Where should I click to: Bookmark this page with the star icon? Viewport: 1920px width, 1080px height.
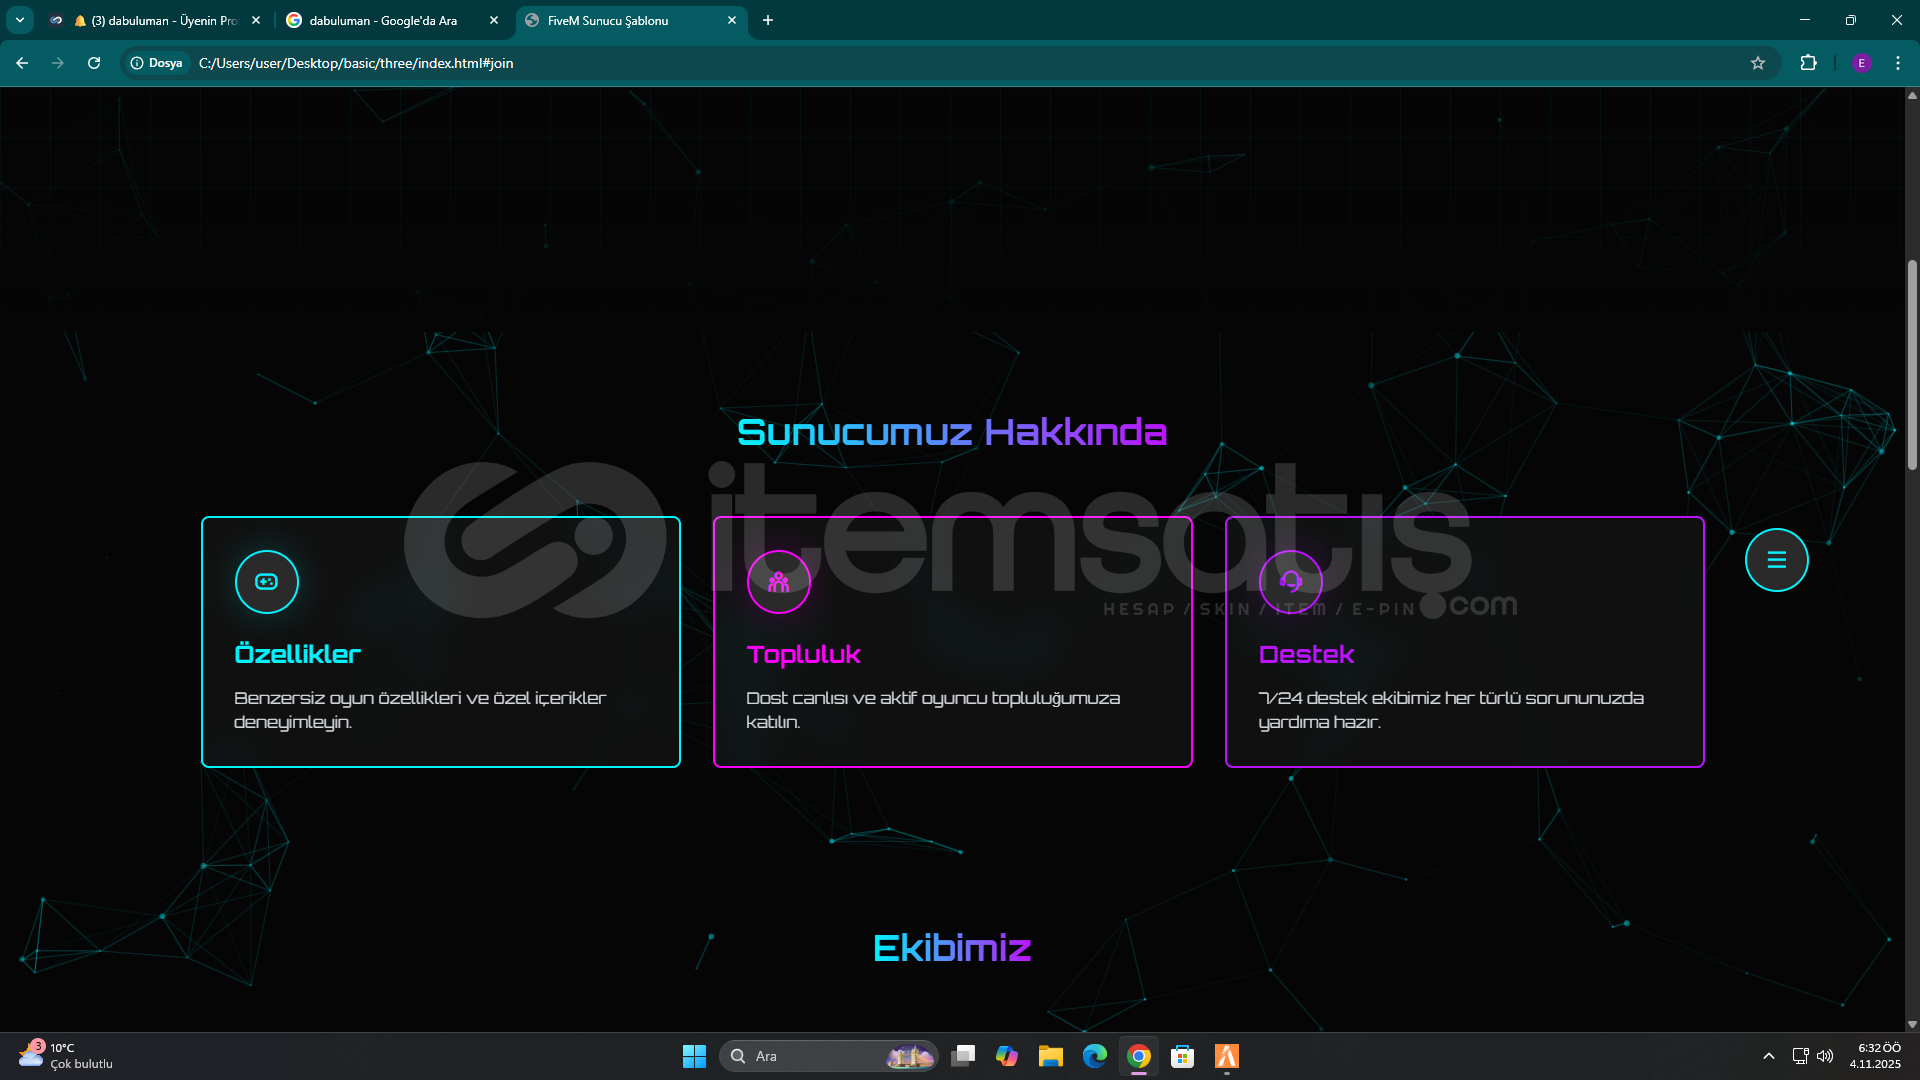(1758, 63)
